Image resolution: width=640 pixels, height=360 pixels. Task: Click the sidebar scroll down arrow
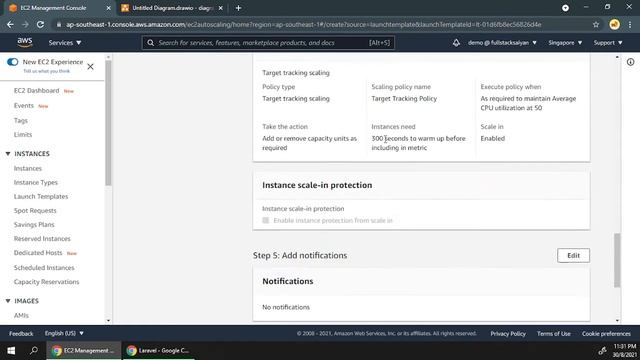click(108, 320)
